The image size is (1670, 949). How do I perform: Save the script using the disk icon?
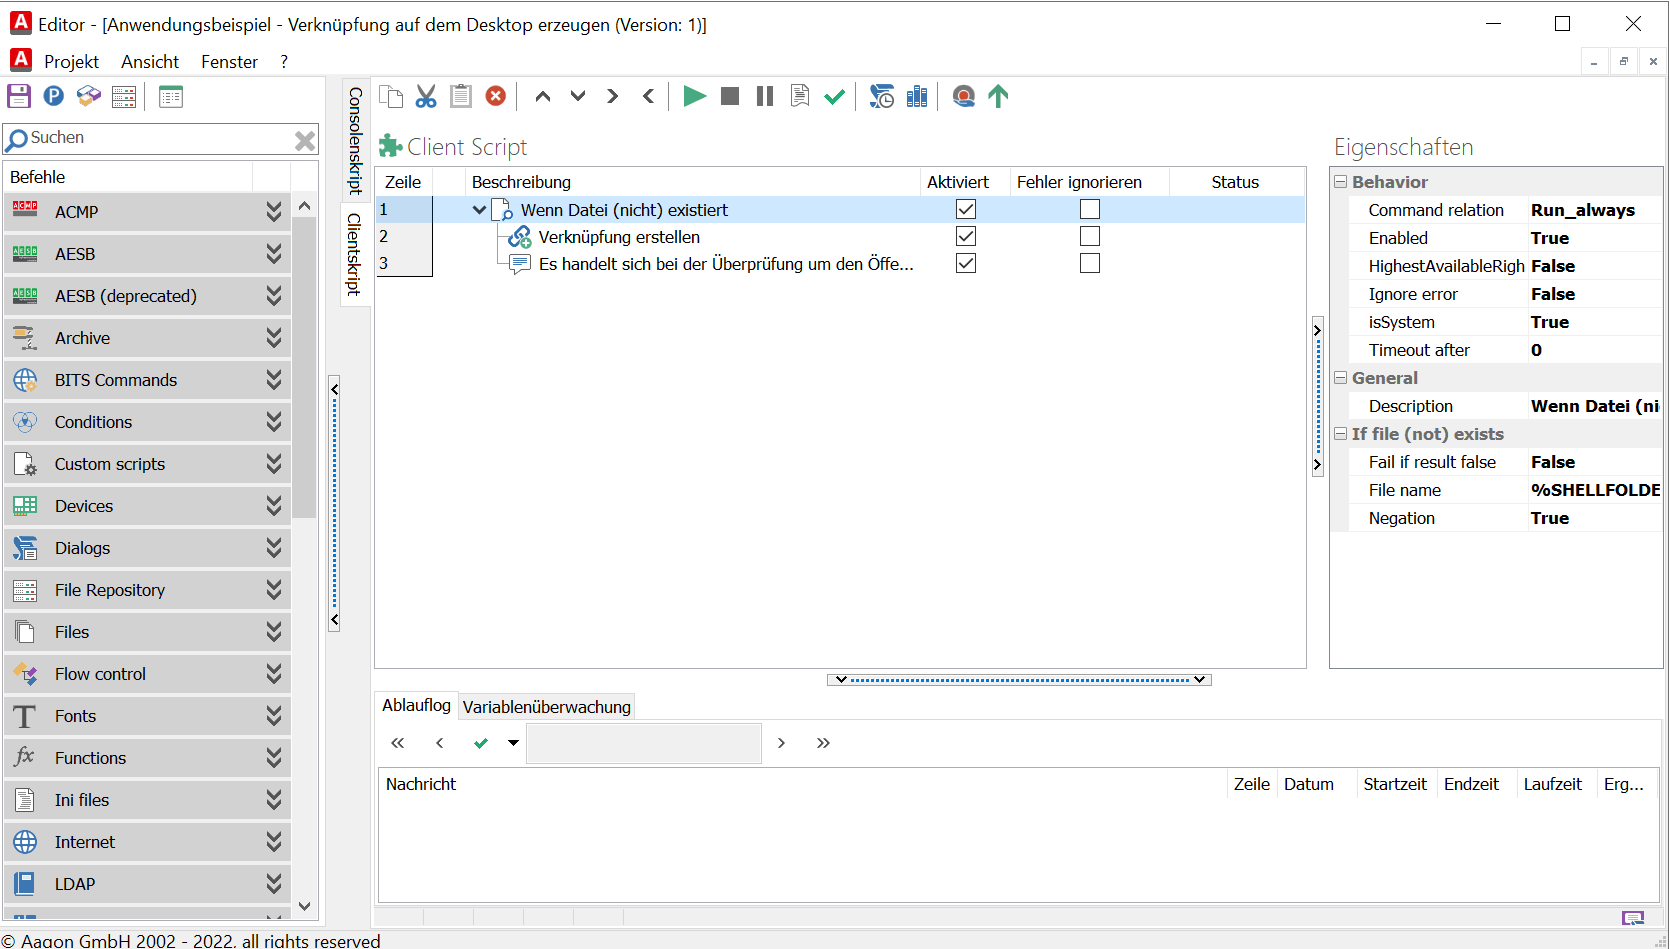pyautogui.click(x=18, y=95)
